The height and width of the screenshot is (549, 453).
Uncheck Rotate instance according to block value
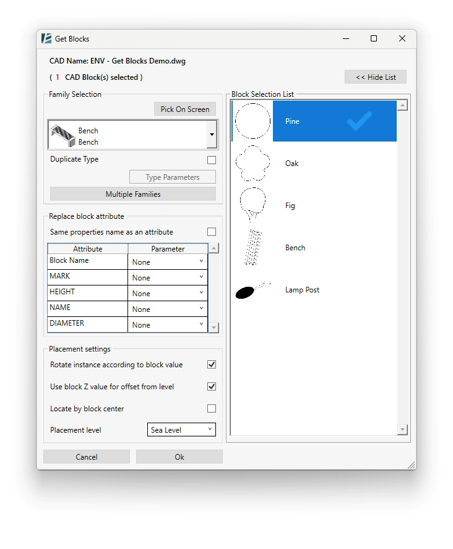[211, 364]
